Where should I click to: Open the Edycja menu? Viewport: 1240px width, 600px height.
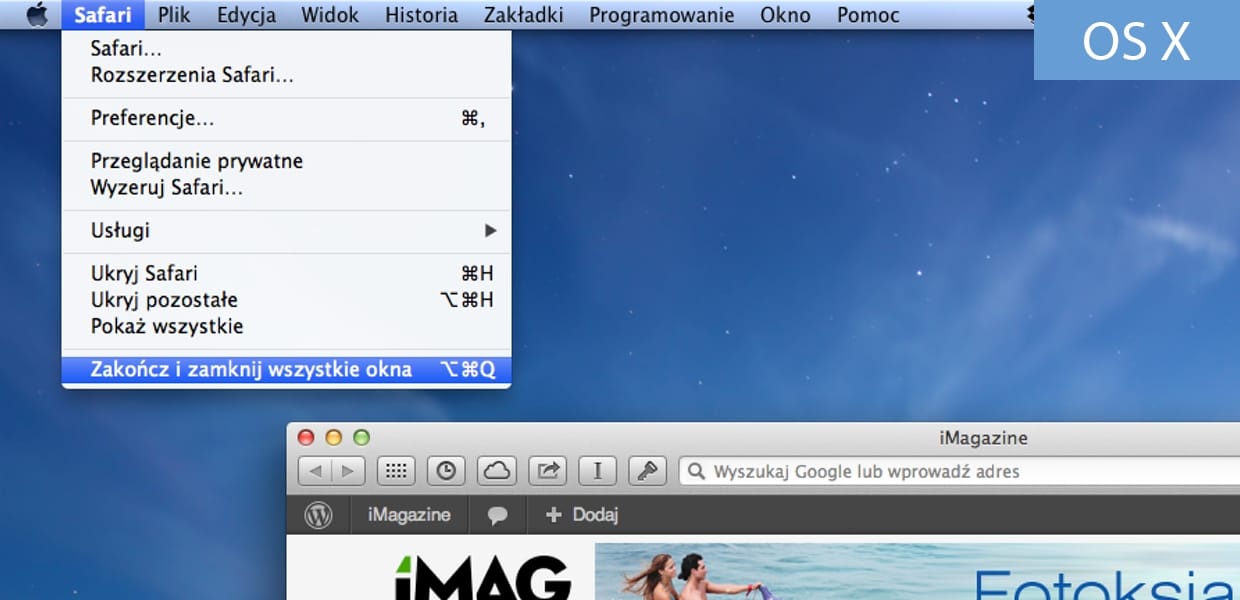coord(246,15)
